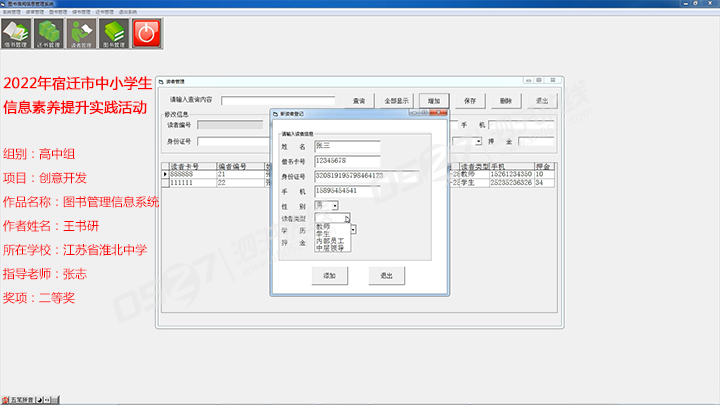
Task: Open the 读者类型 combo box arrow
Action: point(348,218)
